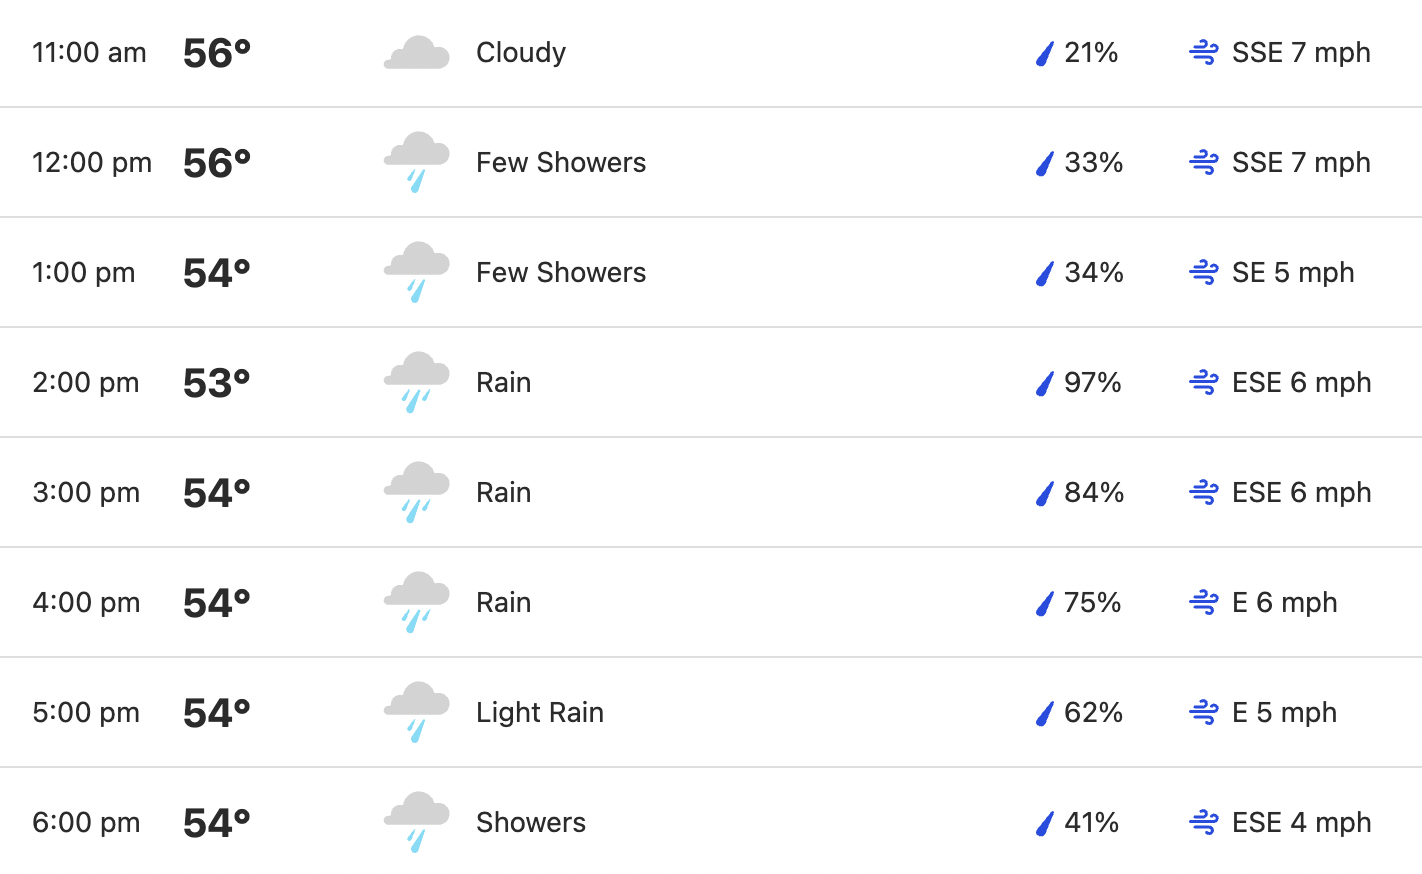This screenshot has height=874, width=1422.
Task: Click the wind icon beside SE 5 mph
Action: point(1204,272)
